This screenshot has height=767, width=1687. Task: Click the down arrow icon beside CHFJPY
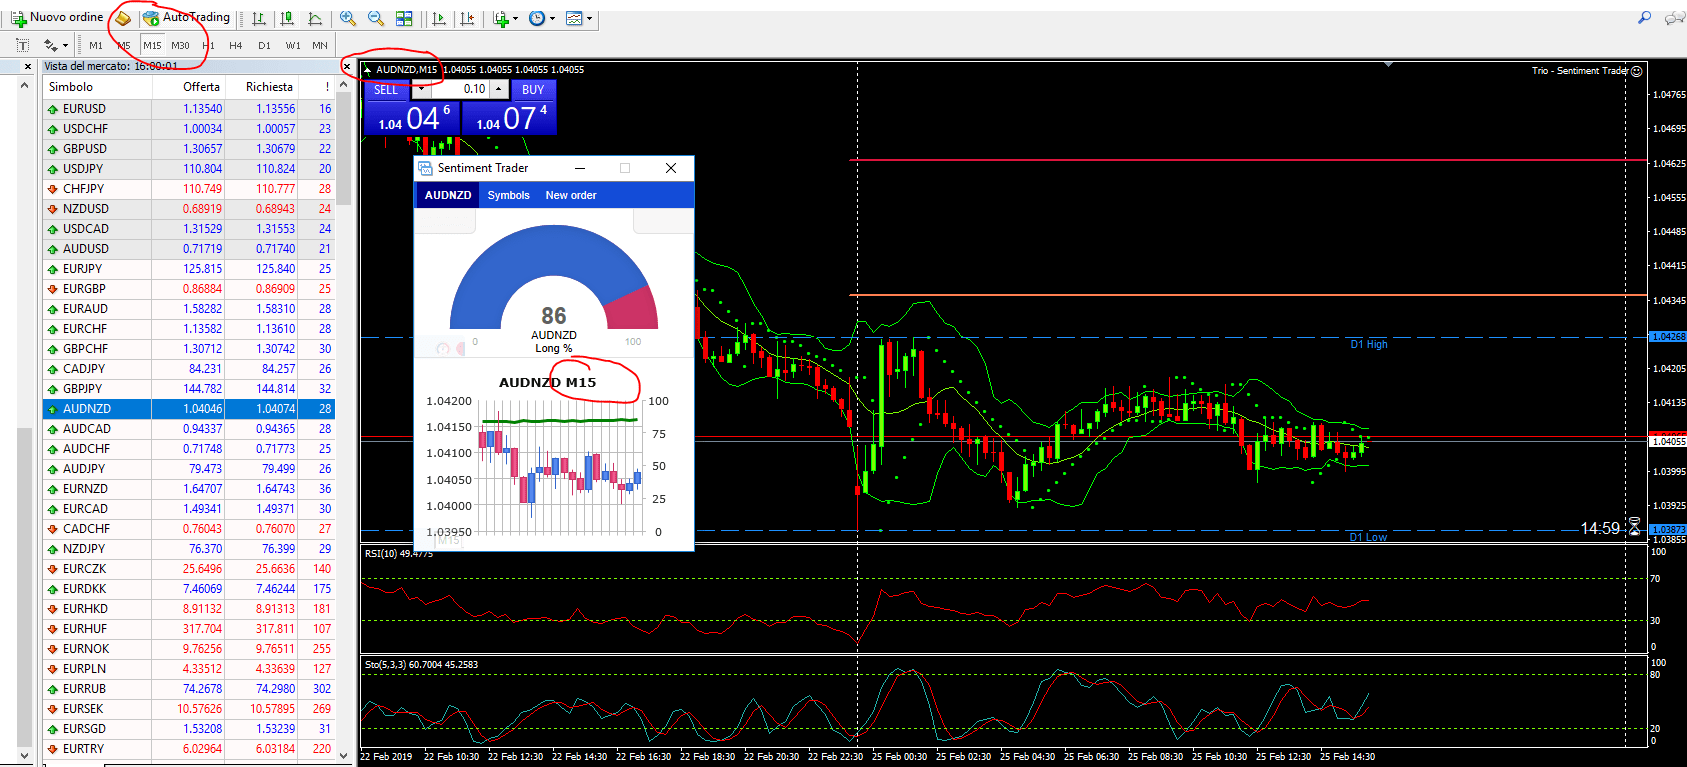coord(53,189)
